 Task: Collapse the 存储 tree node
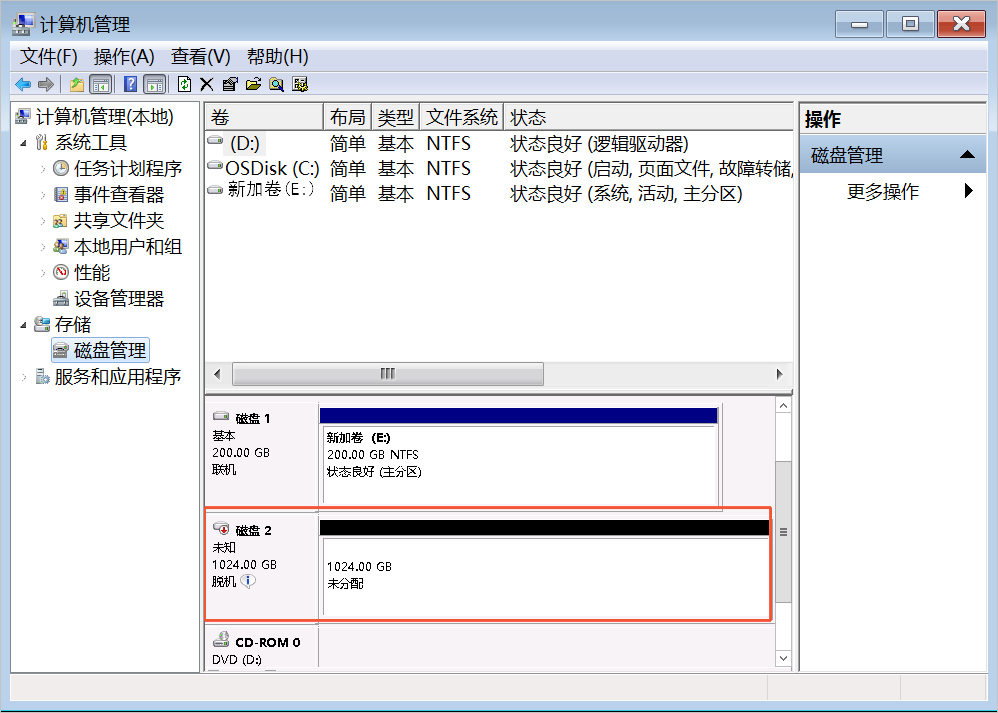(24, 325)
